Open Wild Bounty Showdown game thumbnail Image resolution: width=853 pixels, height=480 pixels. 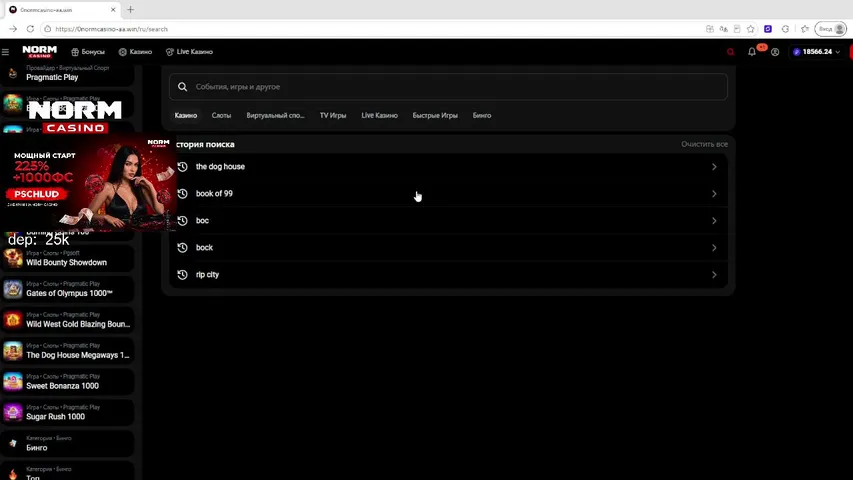(x=13, y=258)
